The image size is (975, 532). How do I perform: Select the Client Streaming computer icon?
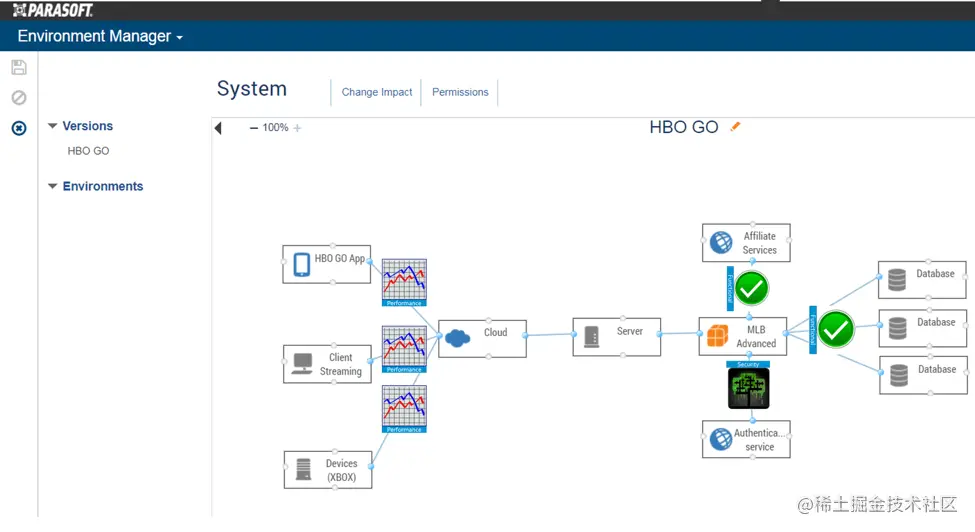coord(302,364)
